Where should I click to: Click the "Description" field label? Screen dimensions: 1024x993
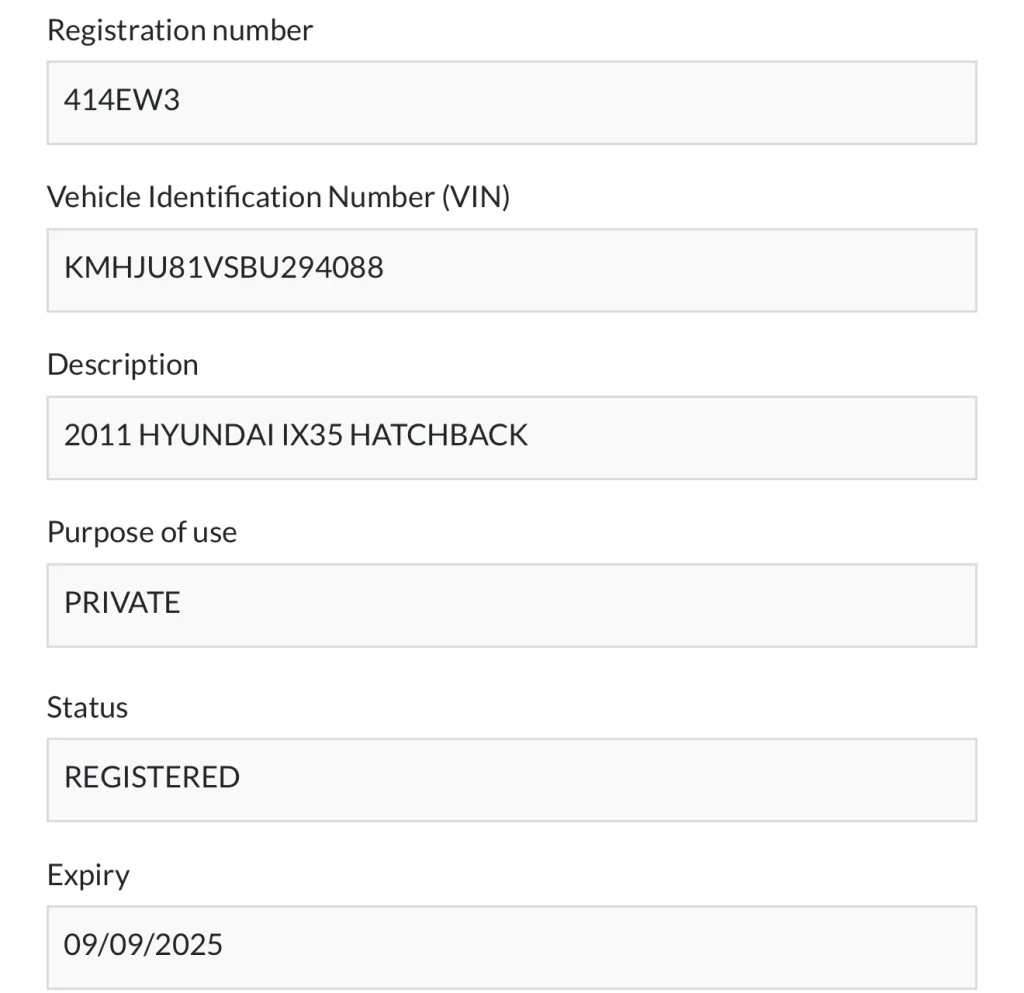pyautogui.click(x=122, y=365)
